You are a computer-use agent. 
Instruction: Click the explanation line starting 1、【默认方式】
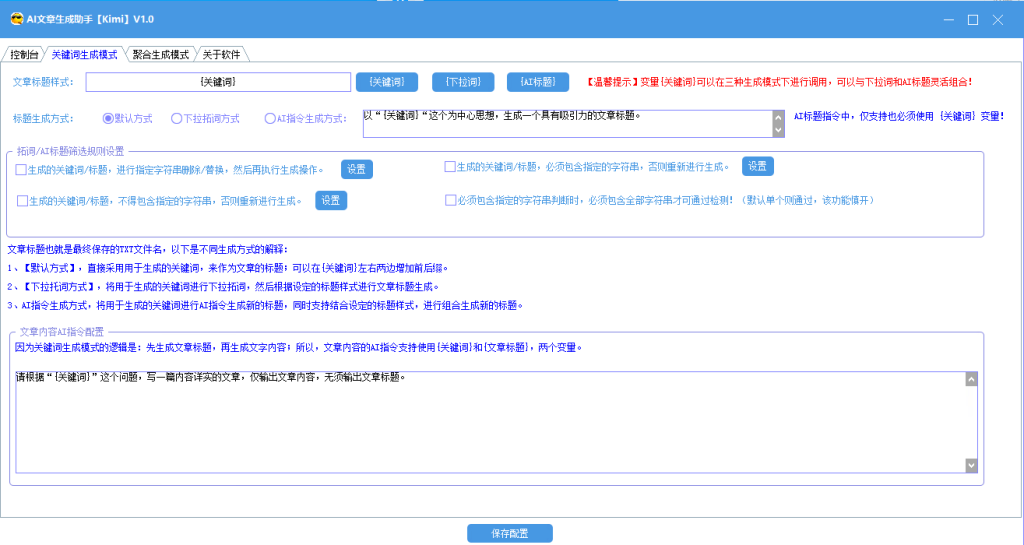(228, 268)
